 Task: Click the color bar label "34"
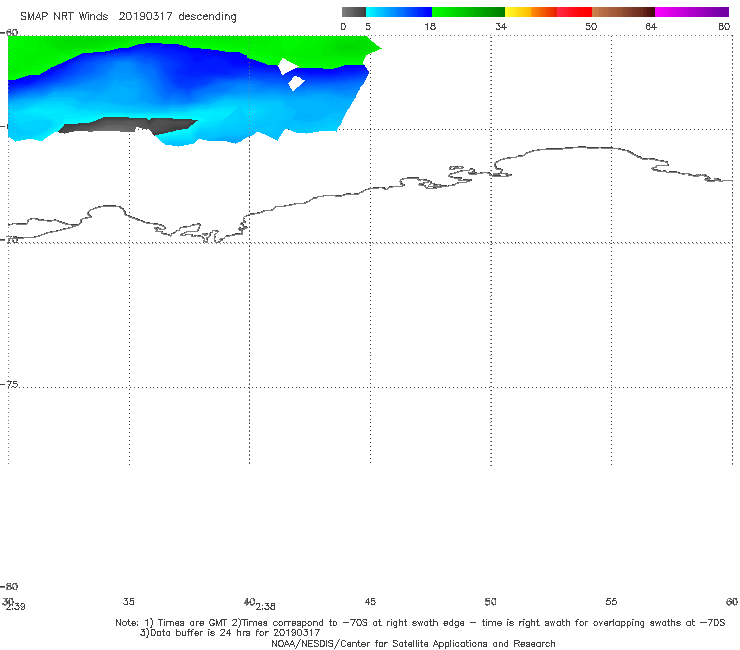(x=501, y=26)
